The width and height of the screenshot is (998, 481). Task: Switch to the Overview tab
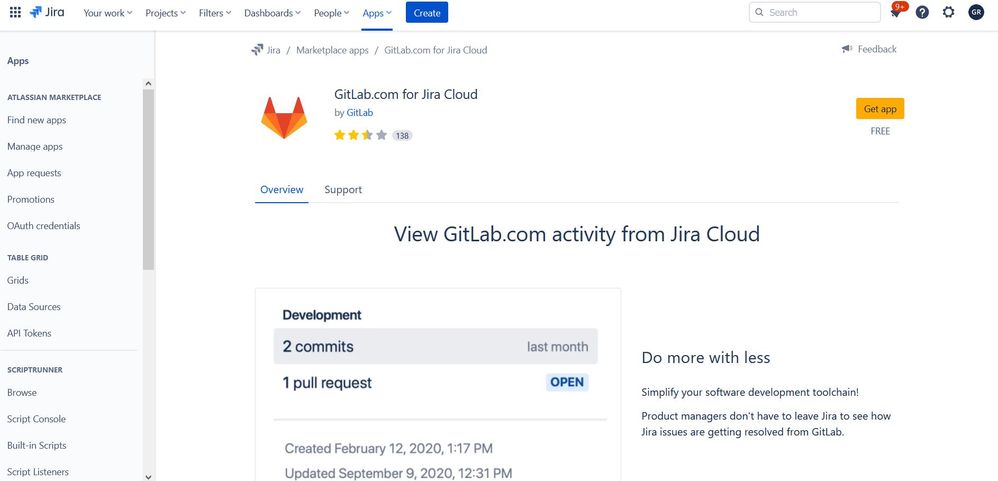(282, 190)
